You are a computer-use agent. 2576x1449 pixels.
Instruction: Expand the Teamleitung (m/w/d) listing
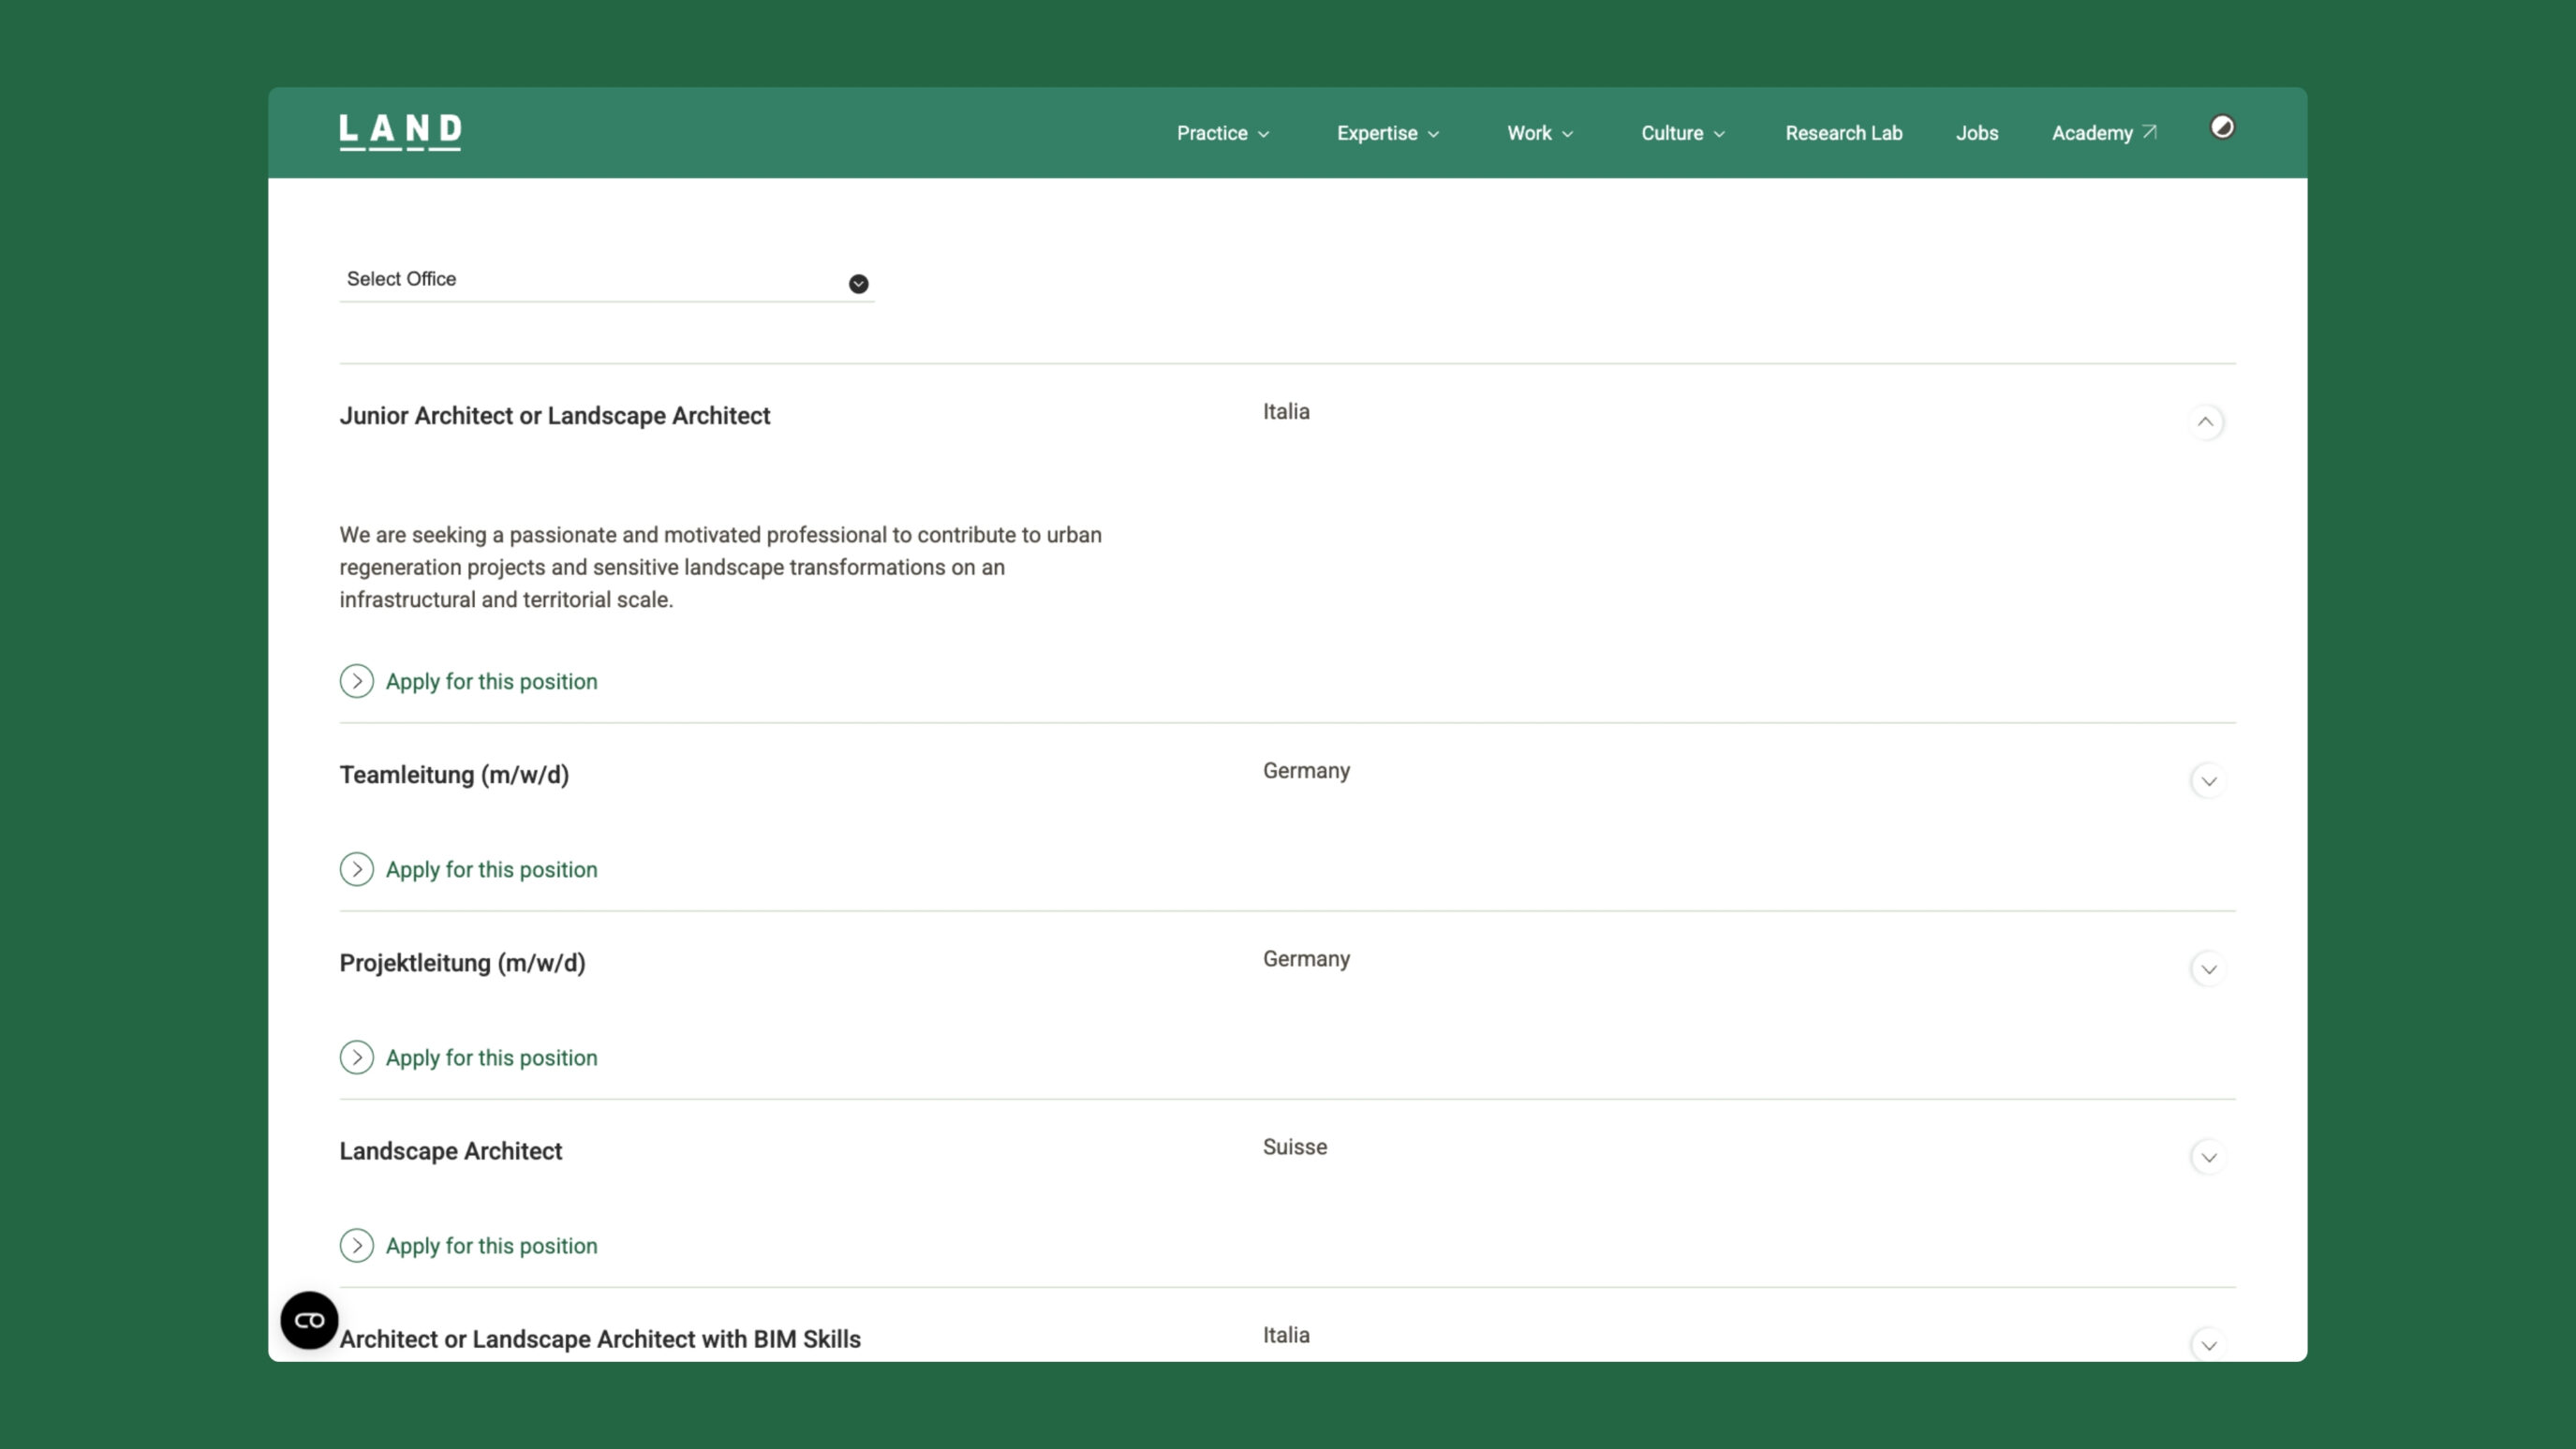2208,781
